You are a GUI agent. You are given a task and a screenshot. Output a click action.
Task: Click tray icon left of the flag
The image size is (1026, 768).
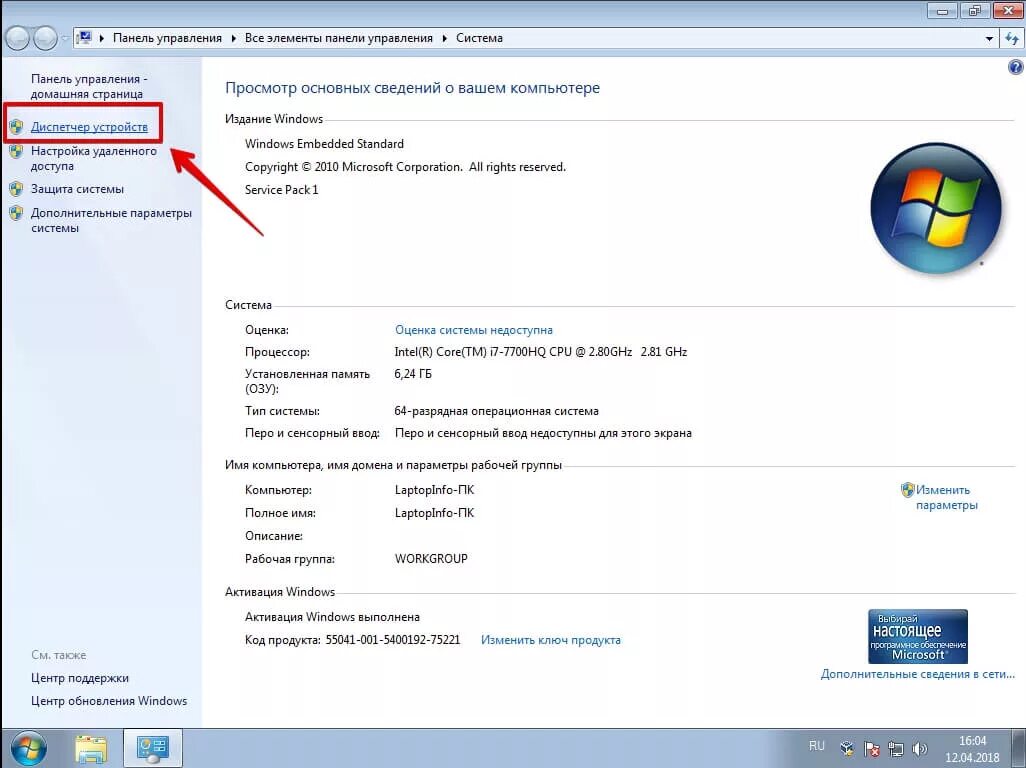click(847, 749)
